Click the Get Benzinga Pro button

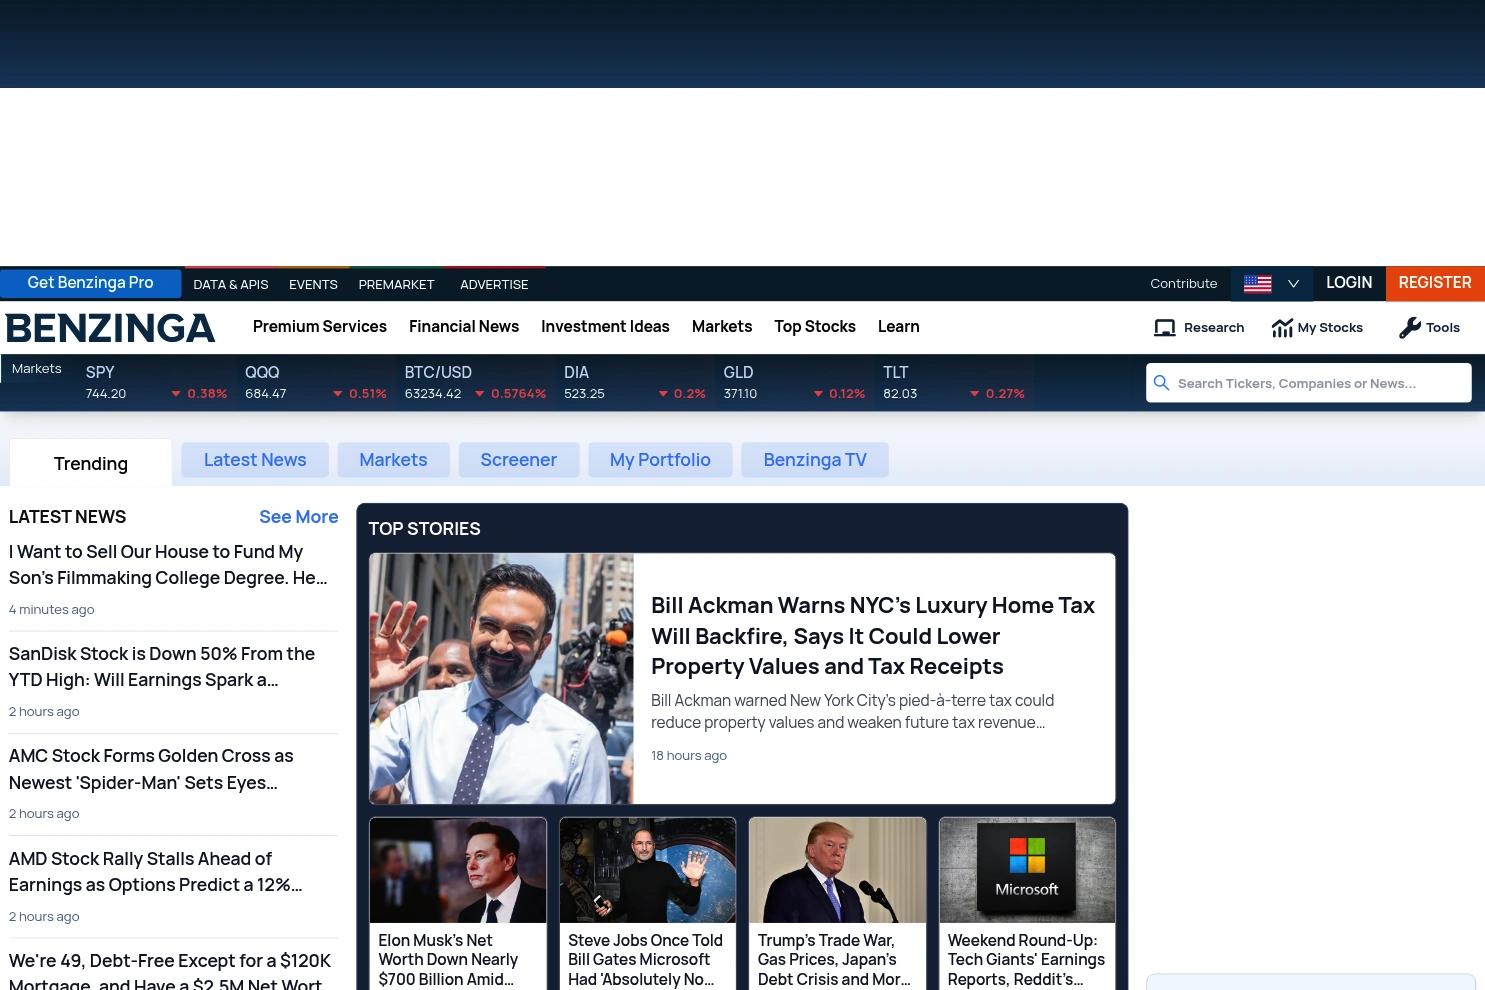[x=90, y=283]
